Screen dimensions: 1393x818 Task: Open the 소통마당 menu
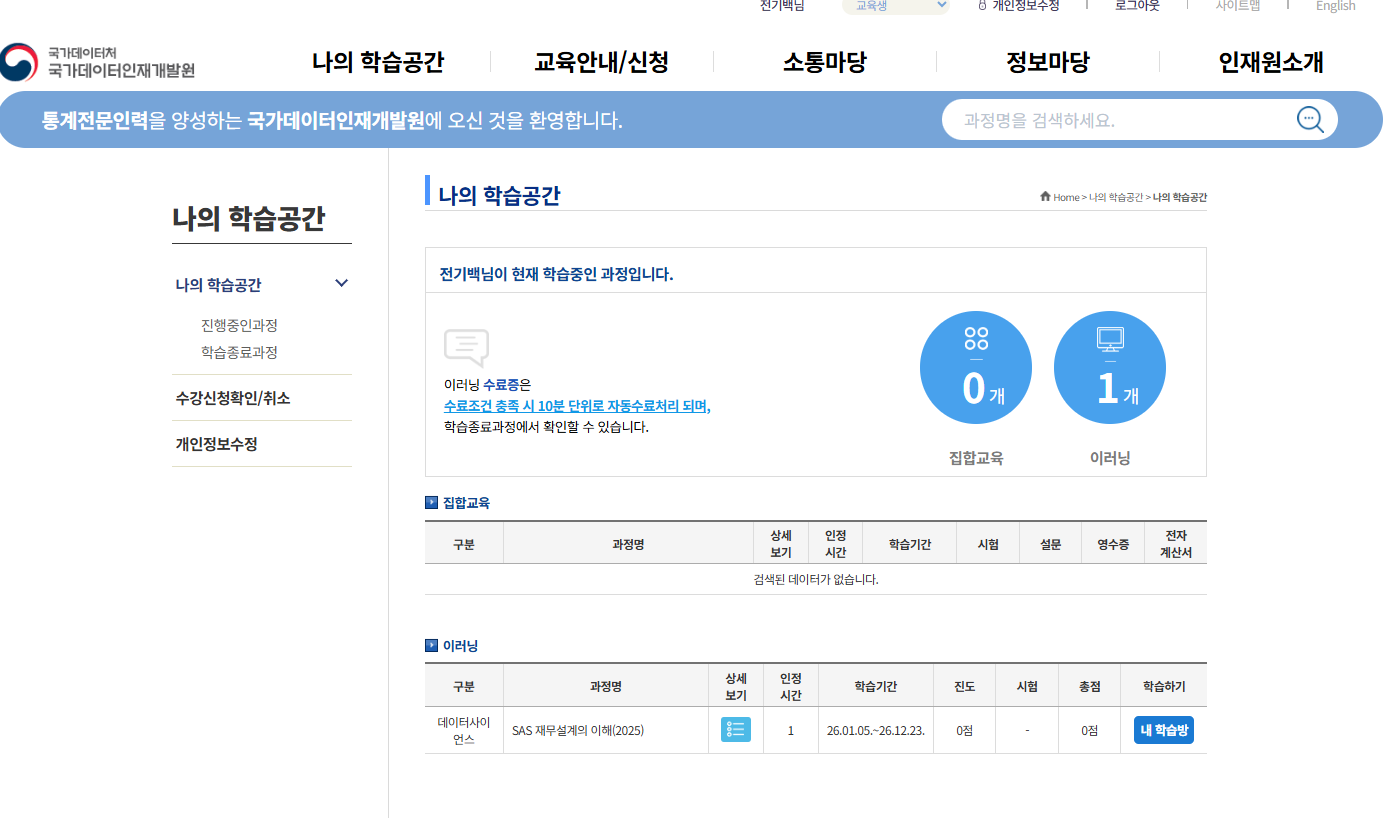pos(823,62)
